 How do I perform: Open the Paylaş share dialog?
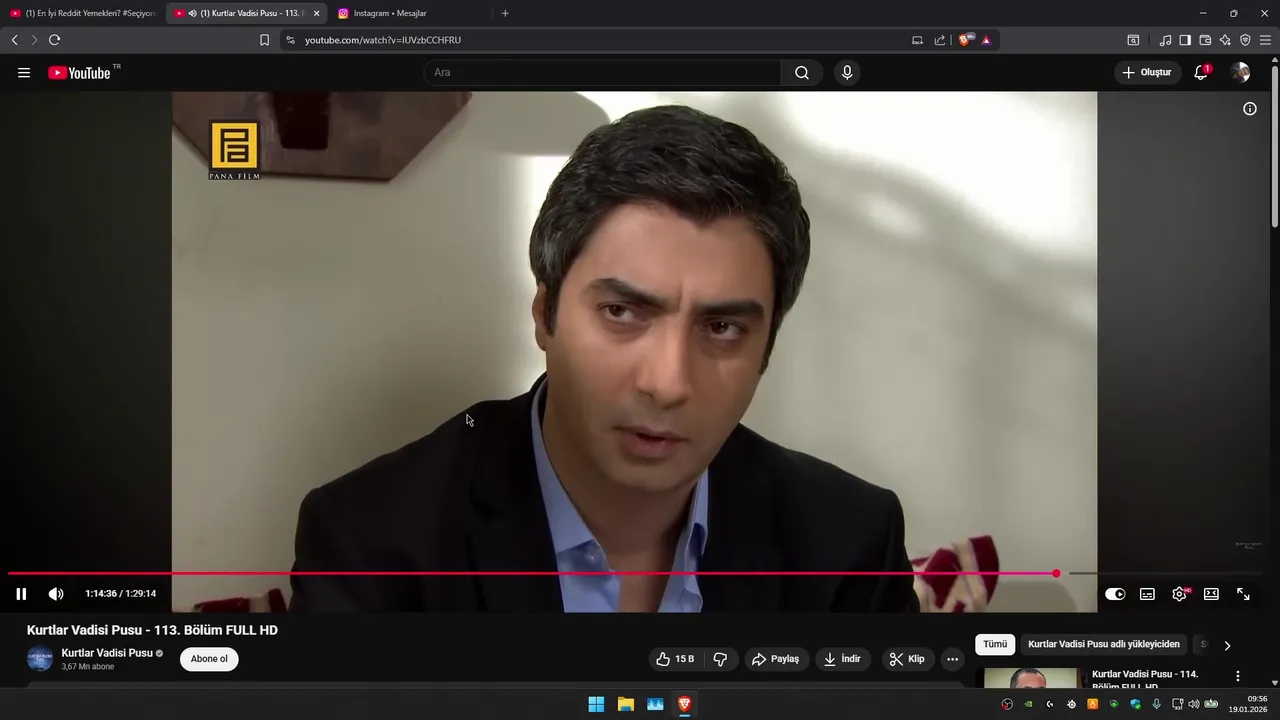[776, 659]
